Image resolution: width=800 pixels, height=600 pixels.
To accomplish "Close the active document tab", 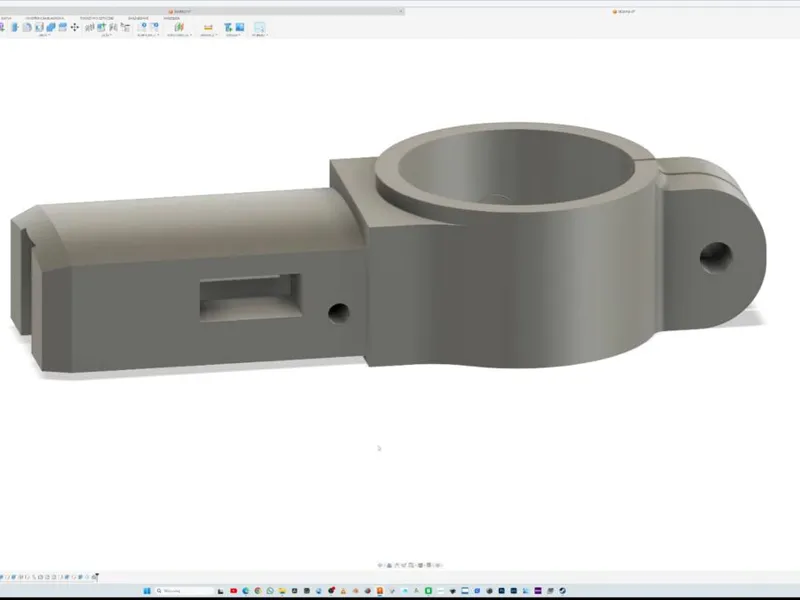I will click(x=401, y=11).
